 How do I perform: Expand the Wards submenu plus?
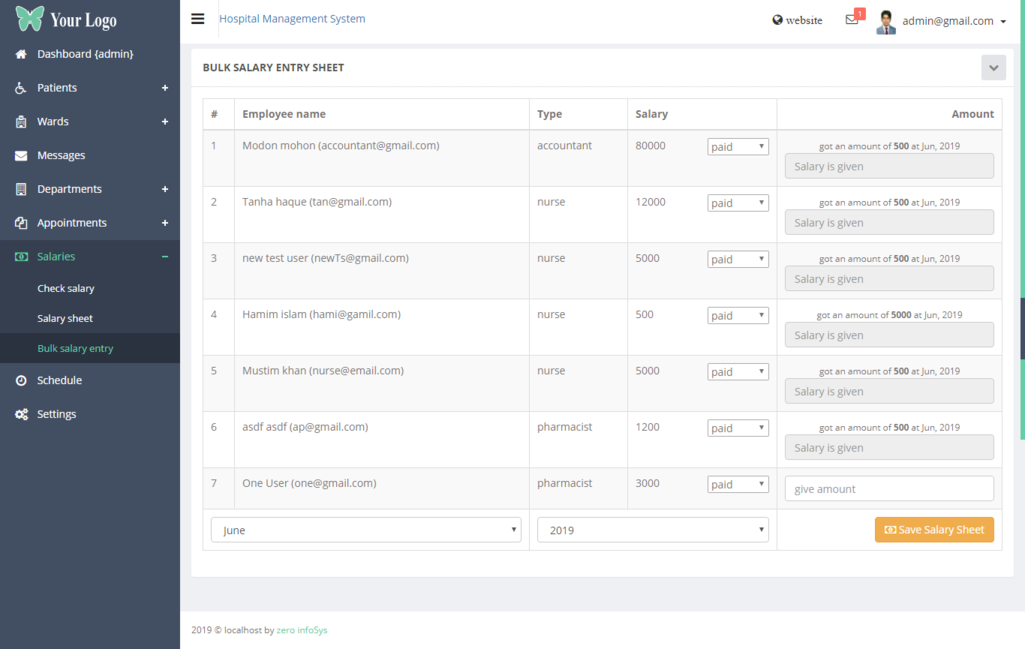click(x=165, y=122)
